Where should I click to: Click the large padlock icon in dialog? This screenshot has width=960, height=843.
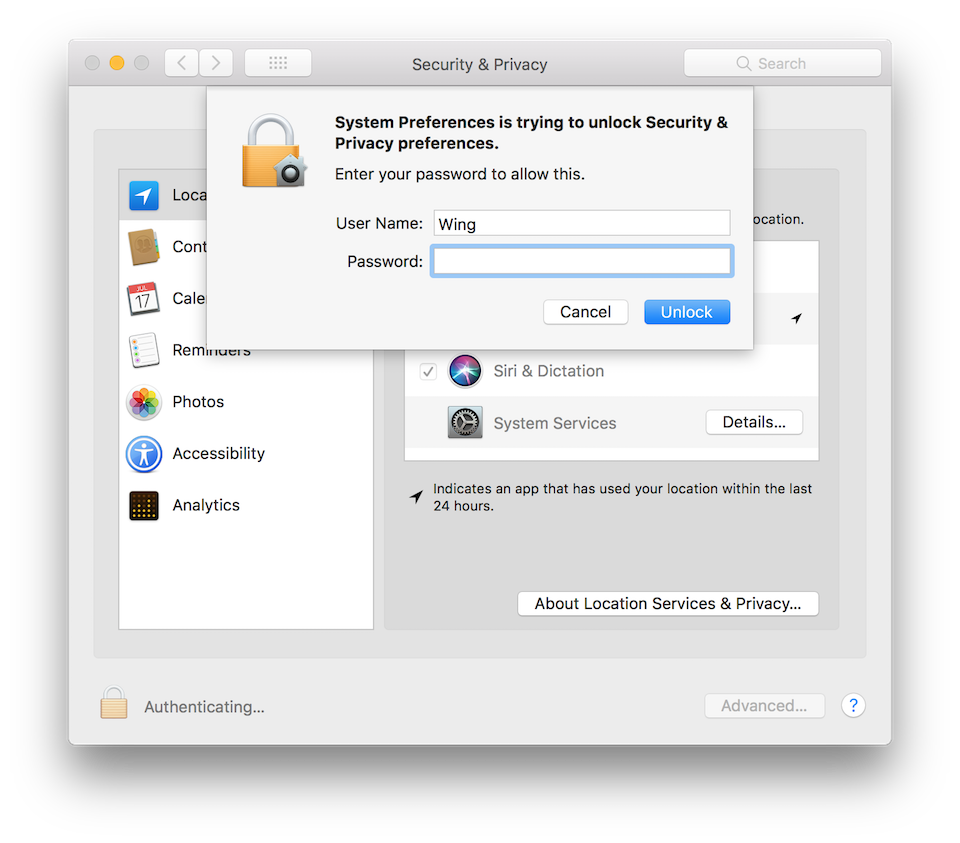pos(274,151)
